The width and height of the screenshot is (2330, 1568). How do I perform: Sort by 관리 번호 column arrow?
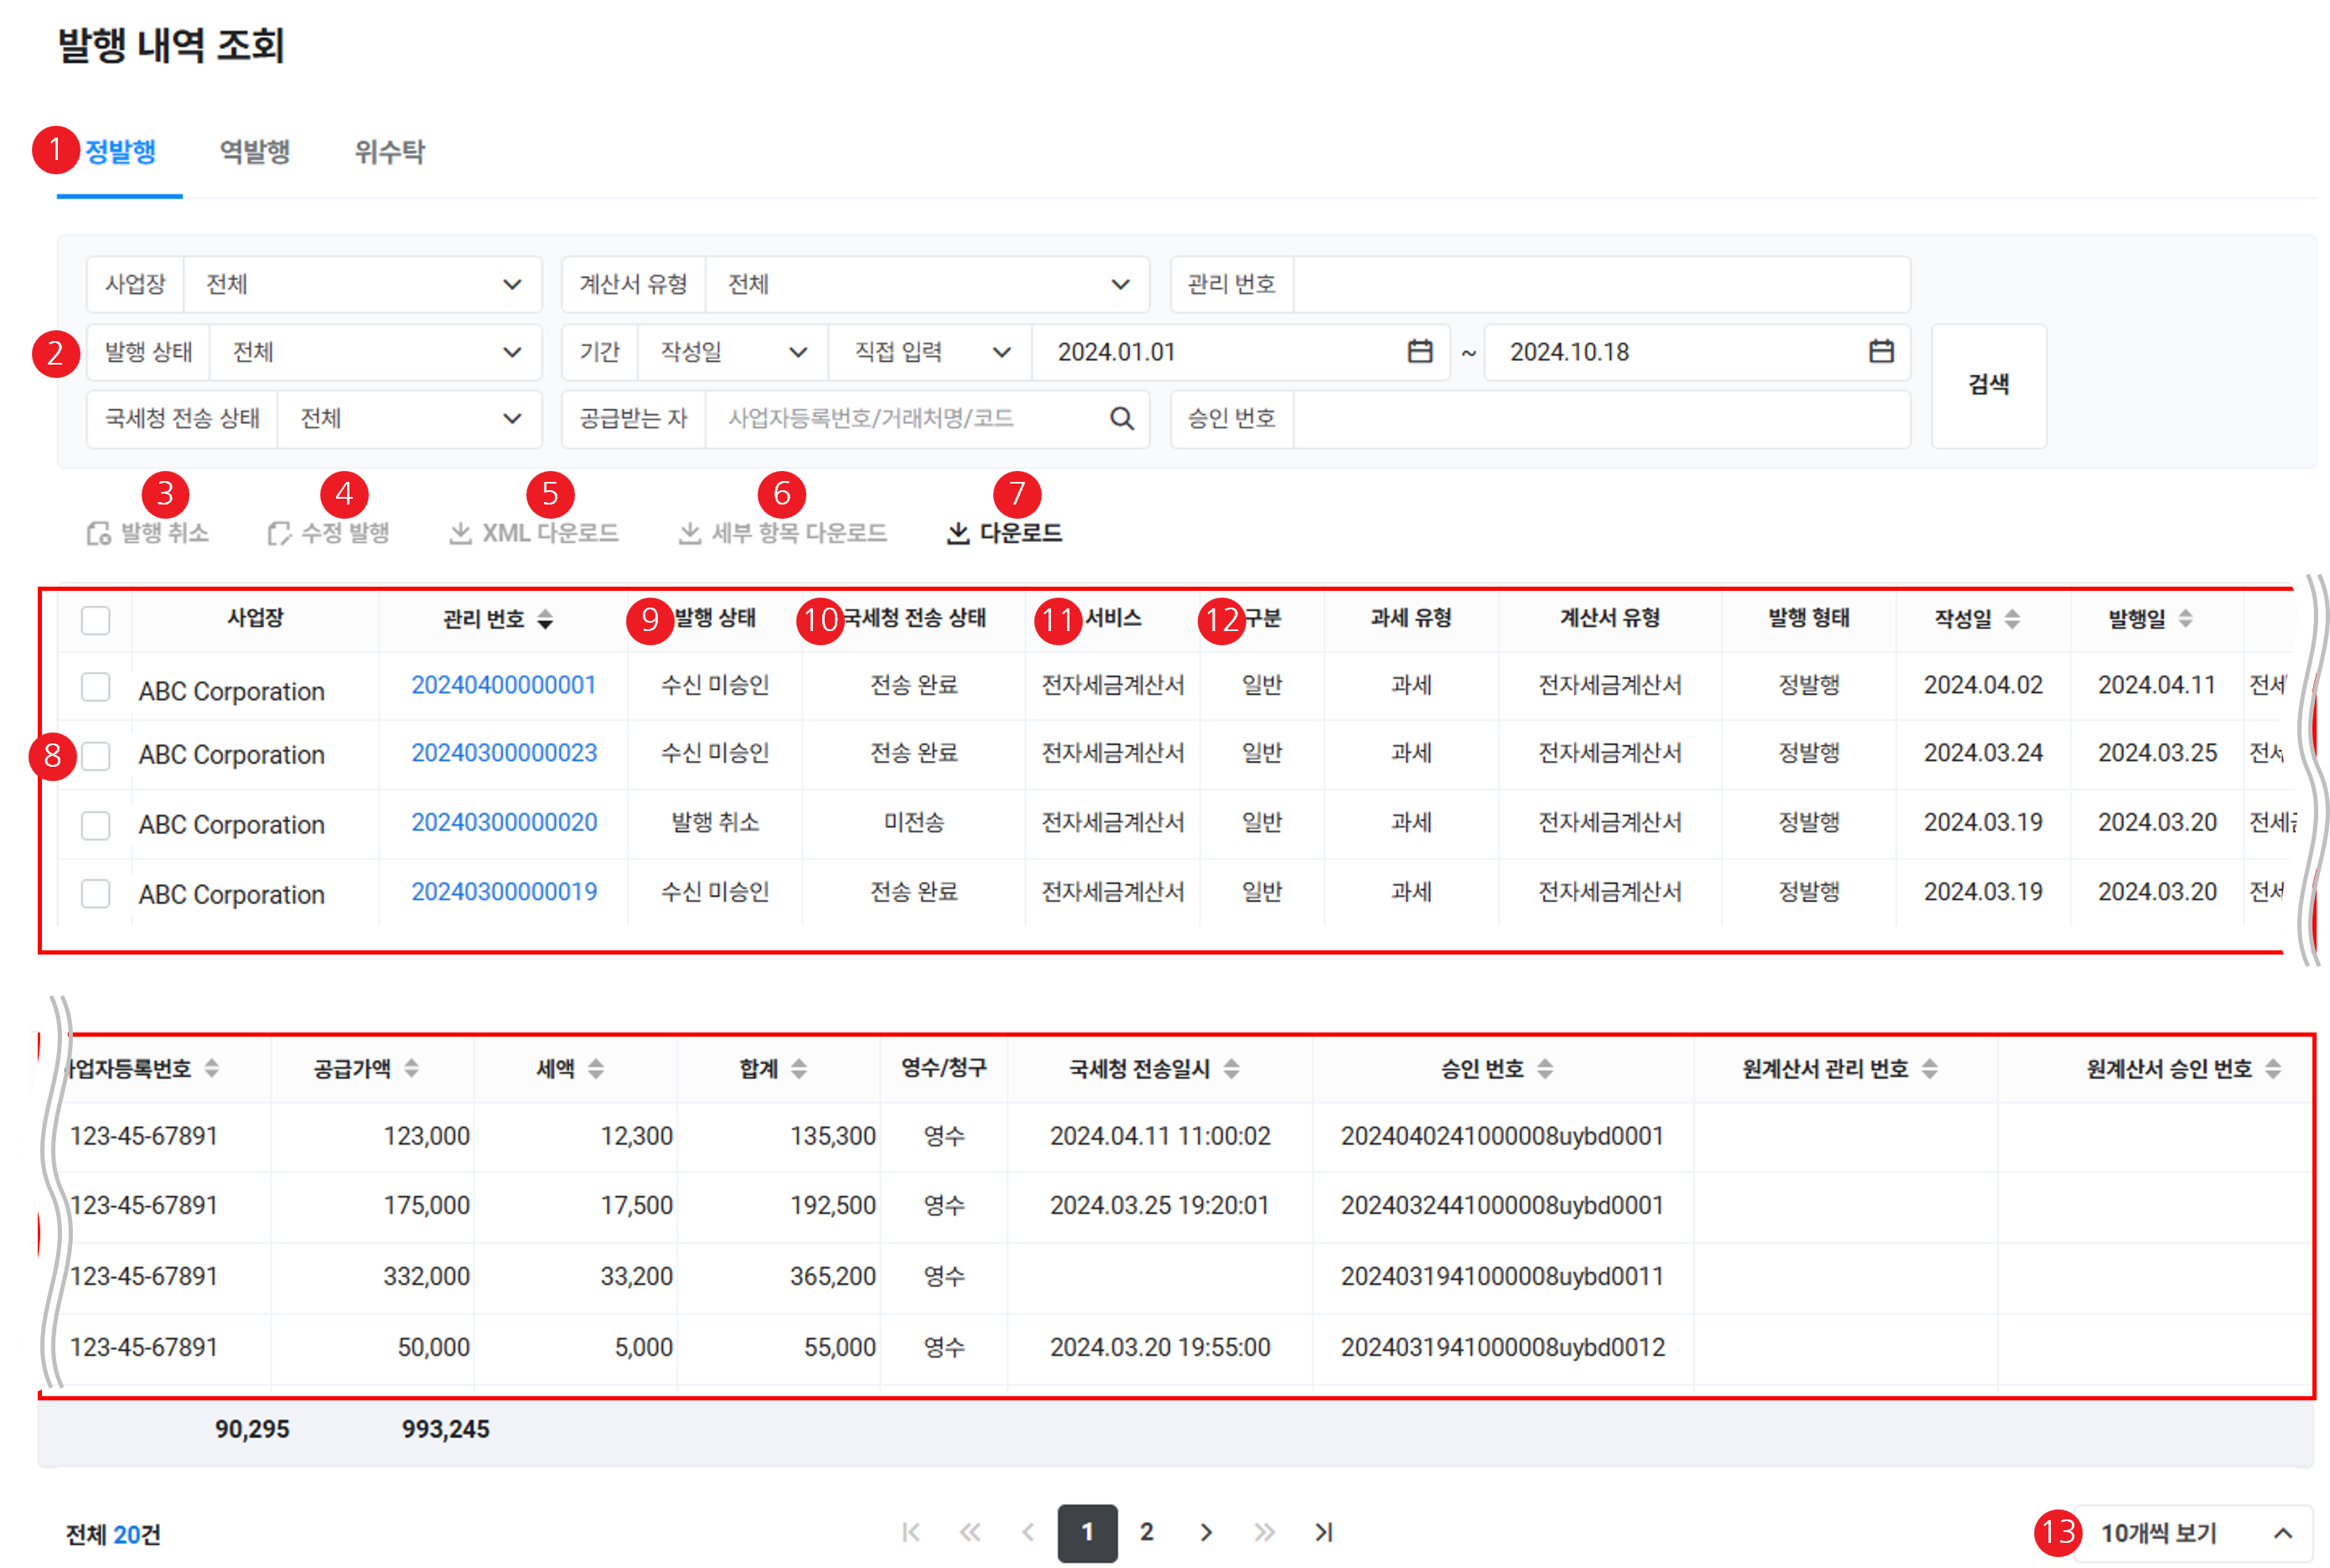click(x=545, y=619)
